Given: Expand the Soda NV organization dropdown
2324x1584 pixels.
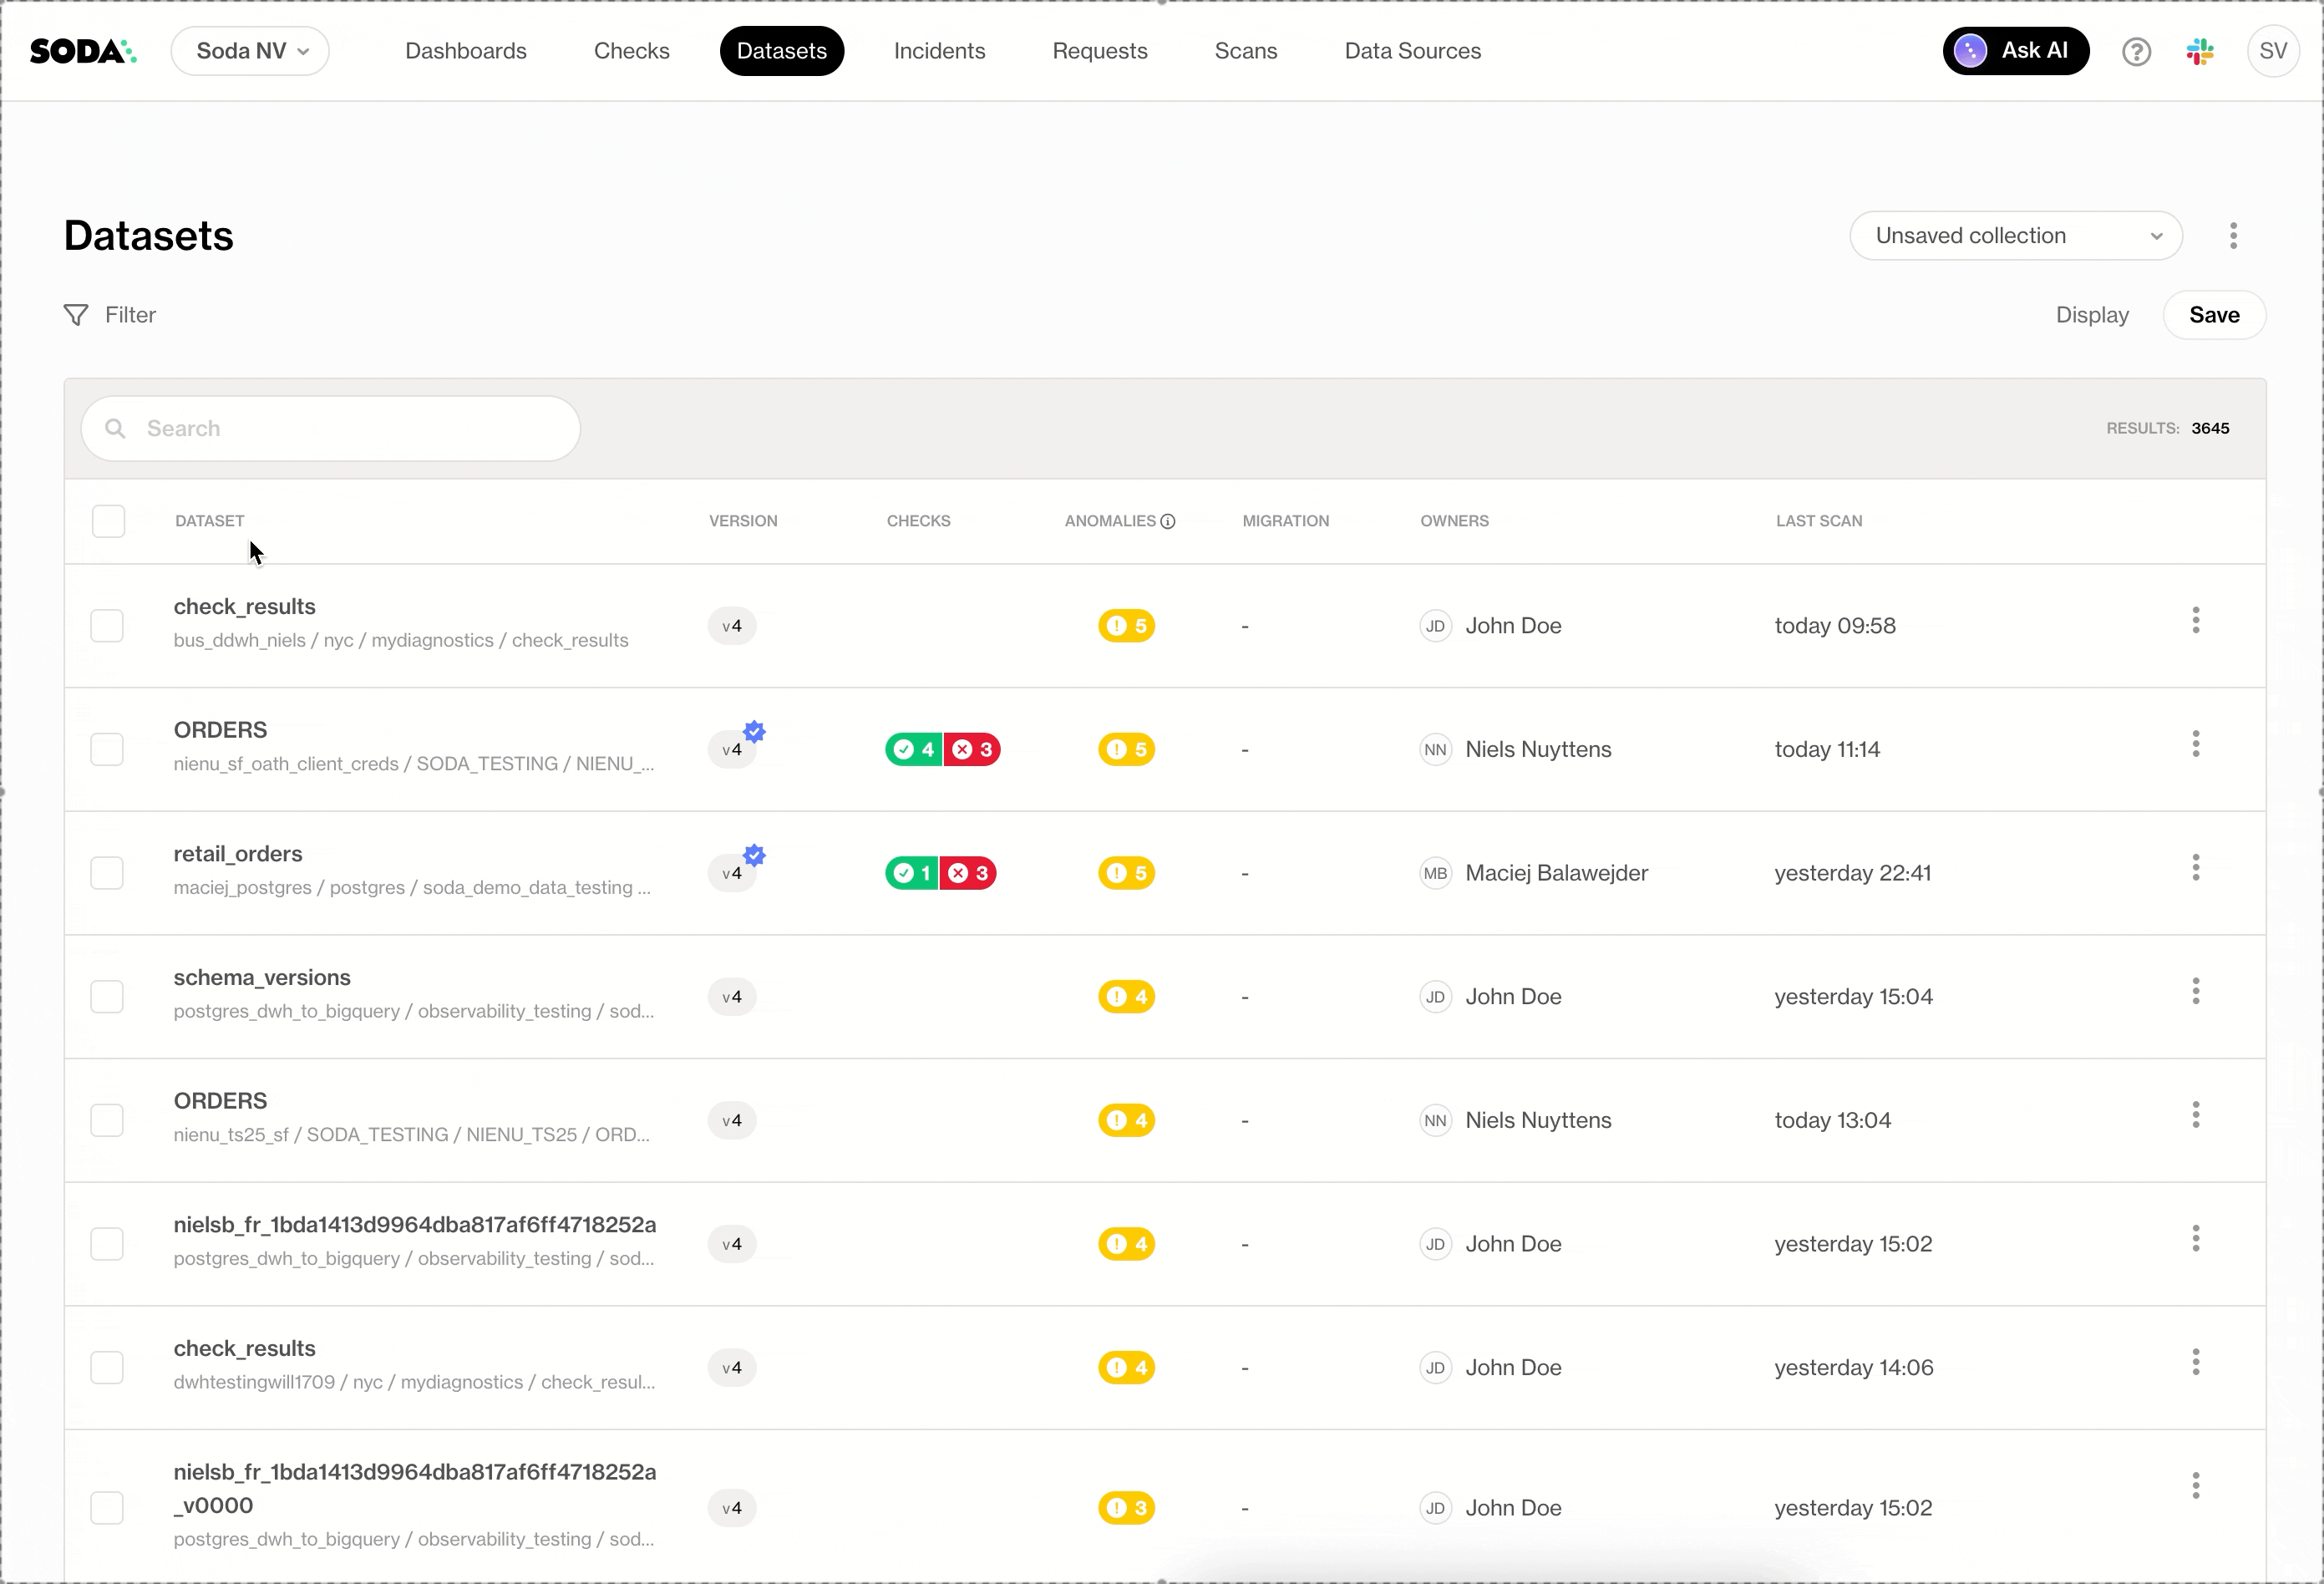Looking at the screenshot, I should 250,51.
